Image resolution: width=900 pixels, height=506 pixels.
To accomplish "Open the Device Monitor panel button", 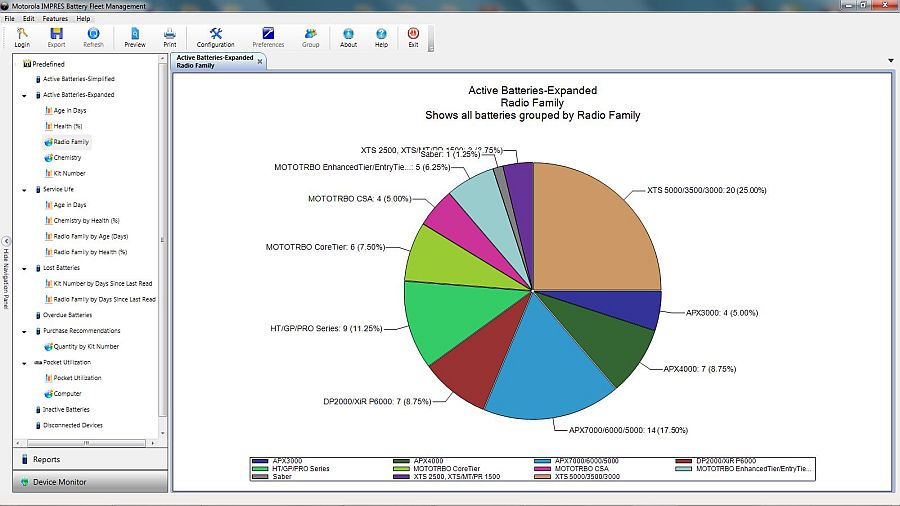I will click(90, 482).
